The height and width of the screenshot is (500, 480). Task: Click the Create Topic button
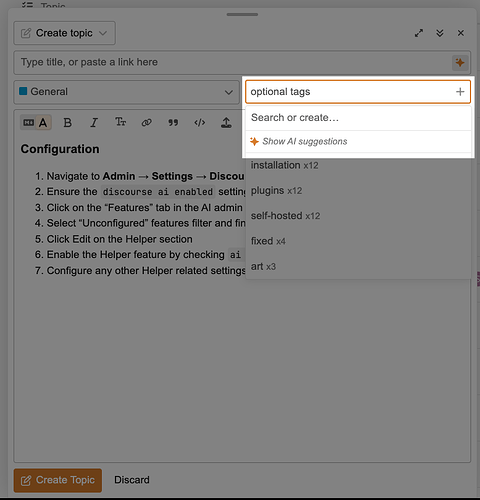click(x=58, y=480)
